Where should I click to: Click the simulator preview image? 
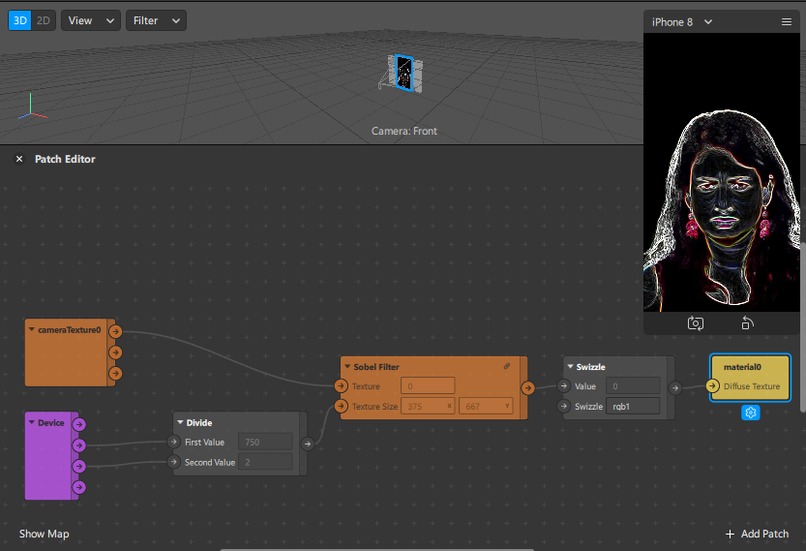(x=722, y=173)
